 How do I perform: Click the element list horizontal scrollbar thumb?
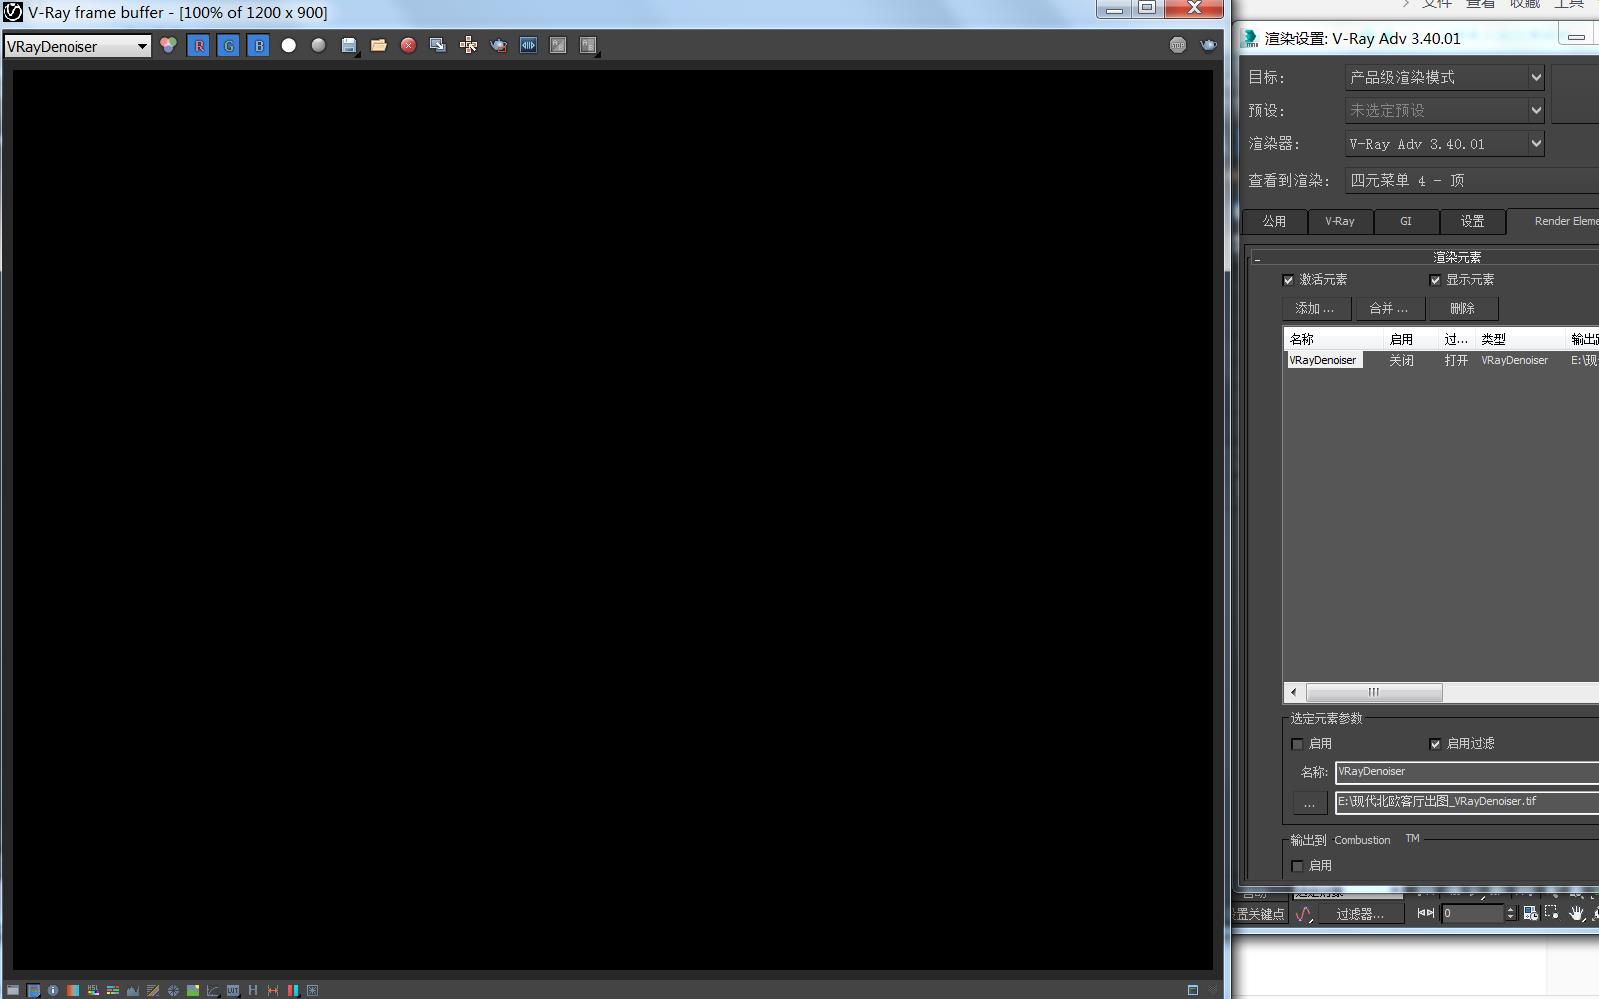coord(1374,692)
